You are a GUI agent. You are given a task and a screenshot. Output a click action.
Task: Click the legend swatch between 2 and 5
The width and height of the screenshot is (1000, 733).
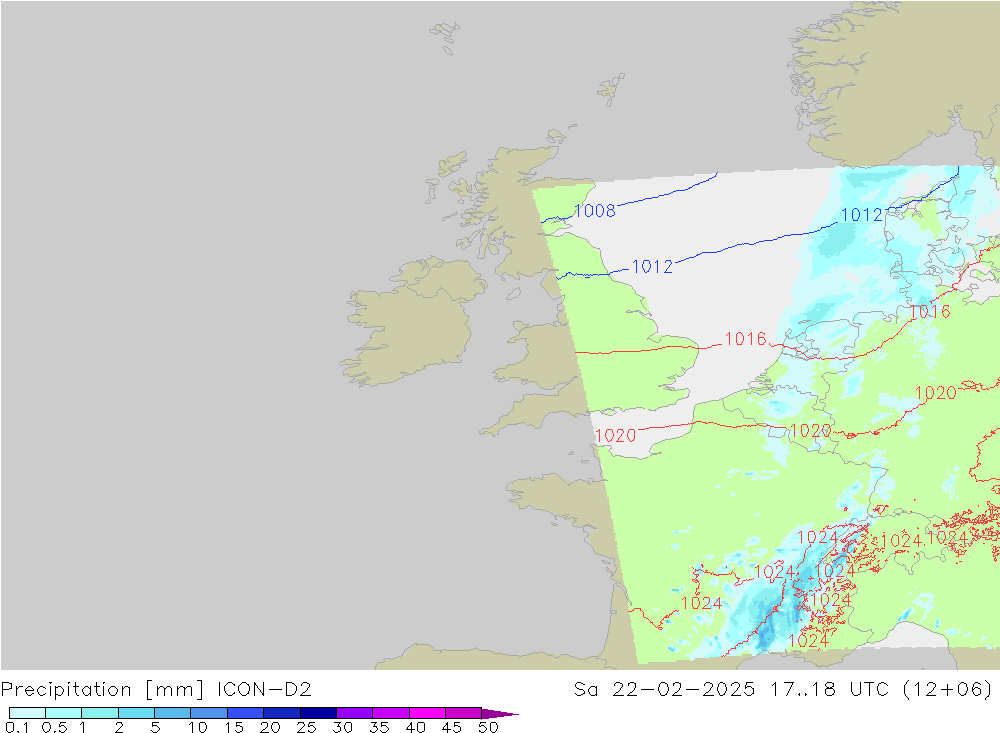136,713
